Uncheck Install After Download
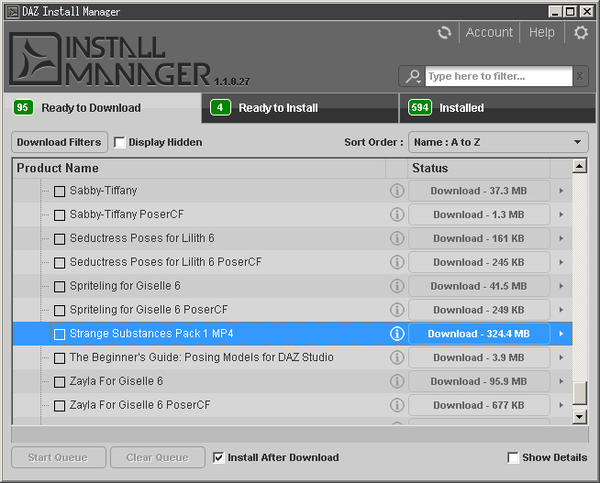Viewport: 600px width, 483px height. pyautogui.click(x=218, y=457)
